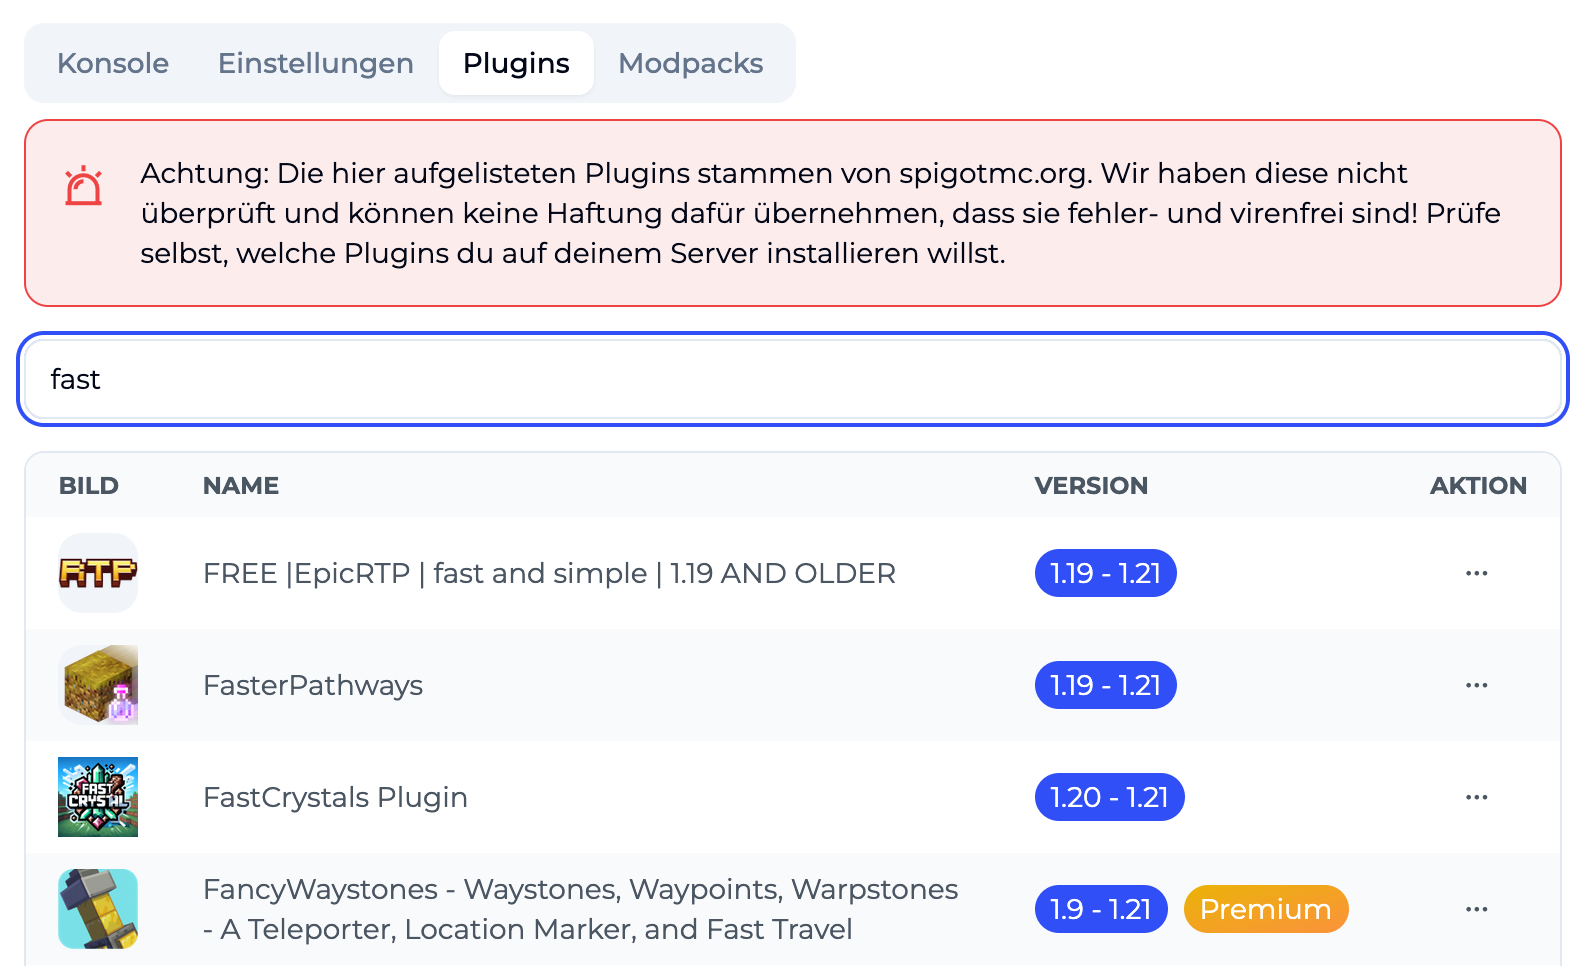Switch to the Einstellungen tab

[x=316, y=63]
